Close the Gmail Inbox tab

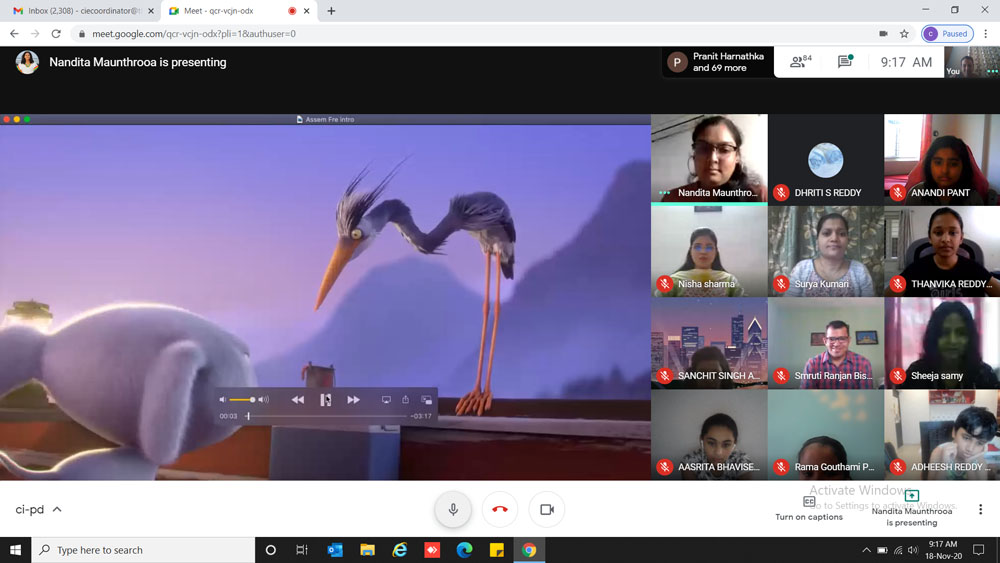coord(151,11)
